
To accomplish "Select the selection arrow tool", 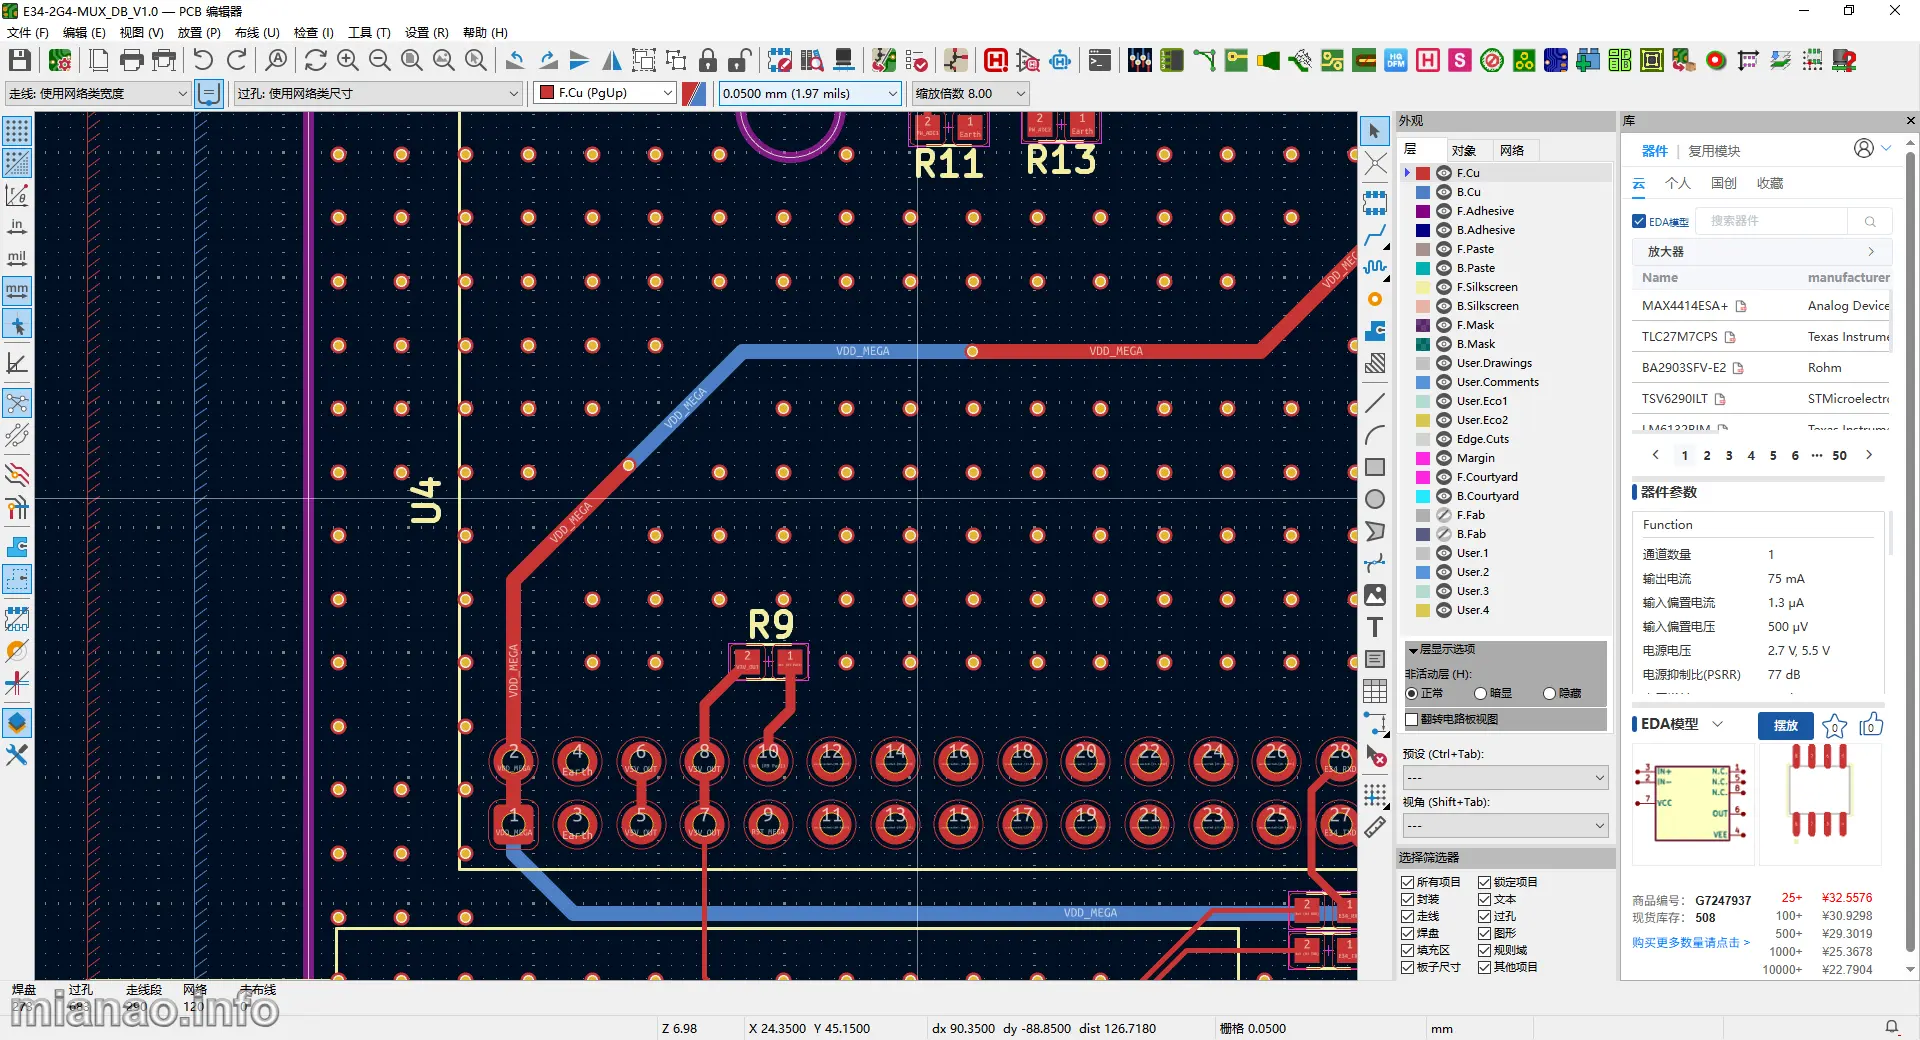I will click(1375, 130).
